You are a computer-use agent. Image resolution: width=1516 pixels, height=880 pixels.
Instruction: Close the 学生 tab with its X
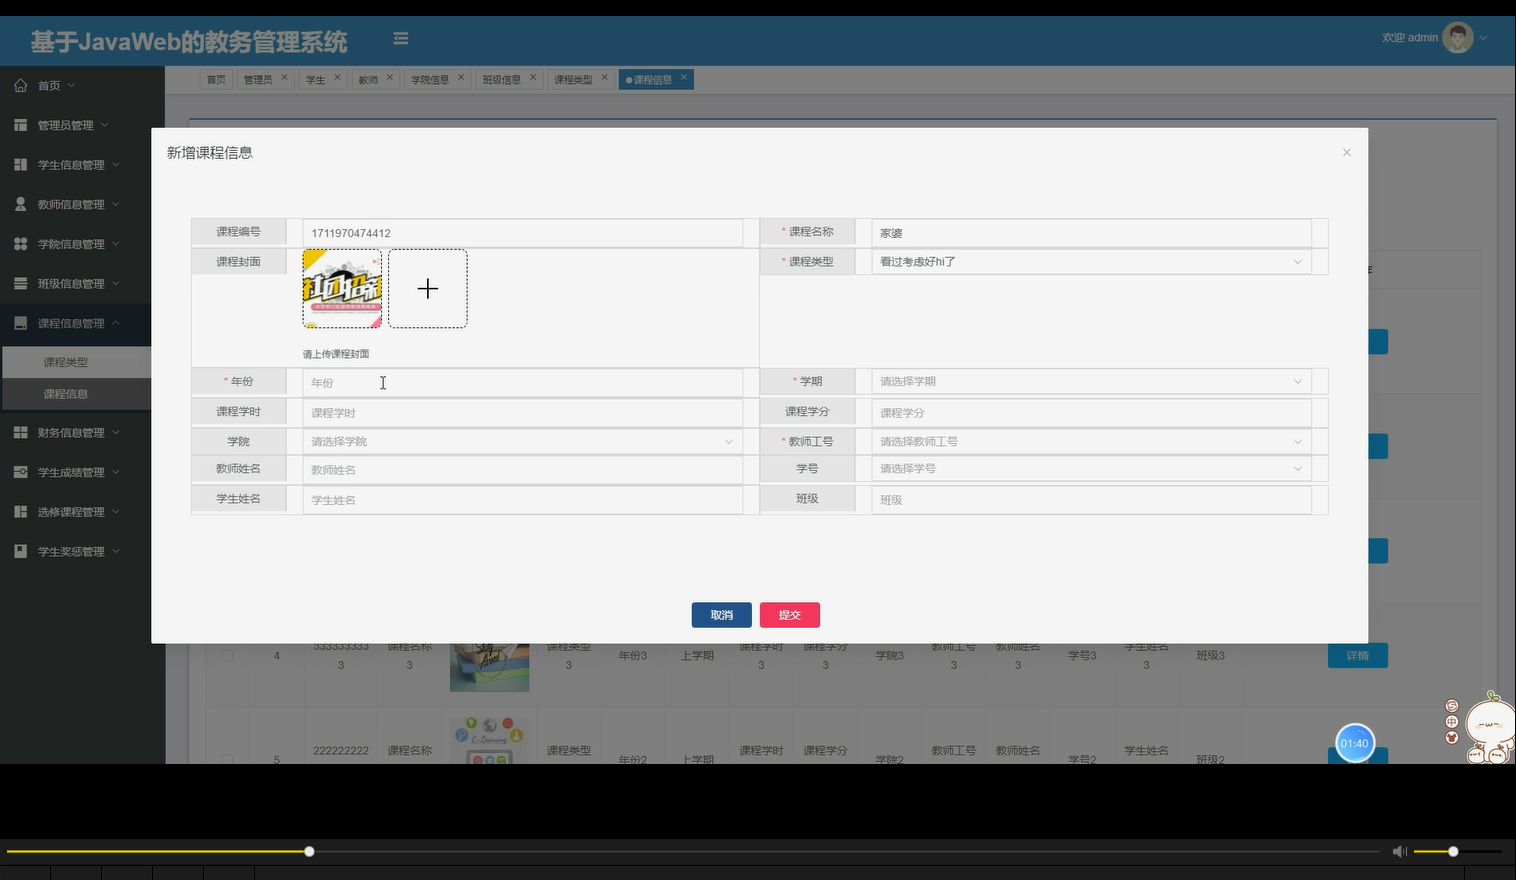click(337, 77)
